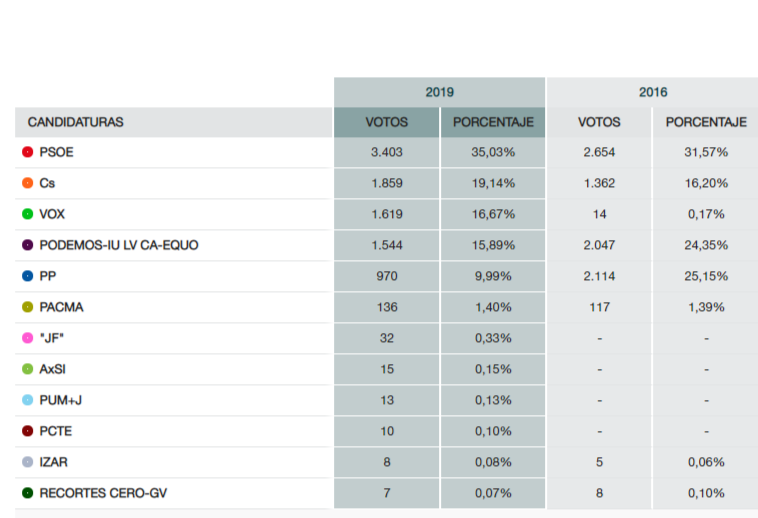Screen dimensions: 758x518
Task: Select the 2019 year column header
Action: coord(439,92)
